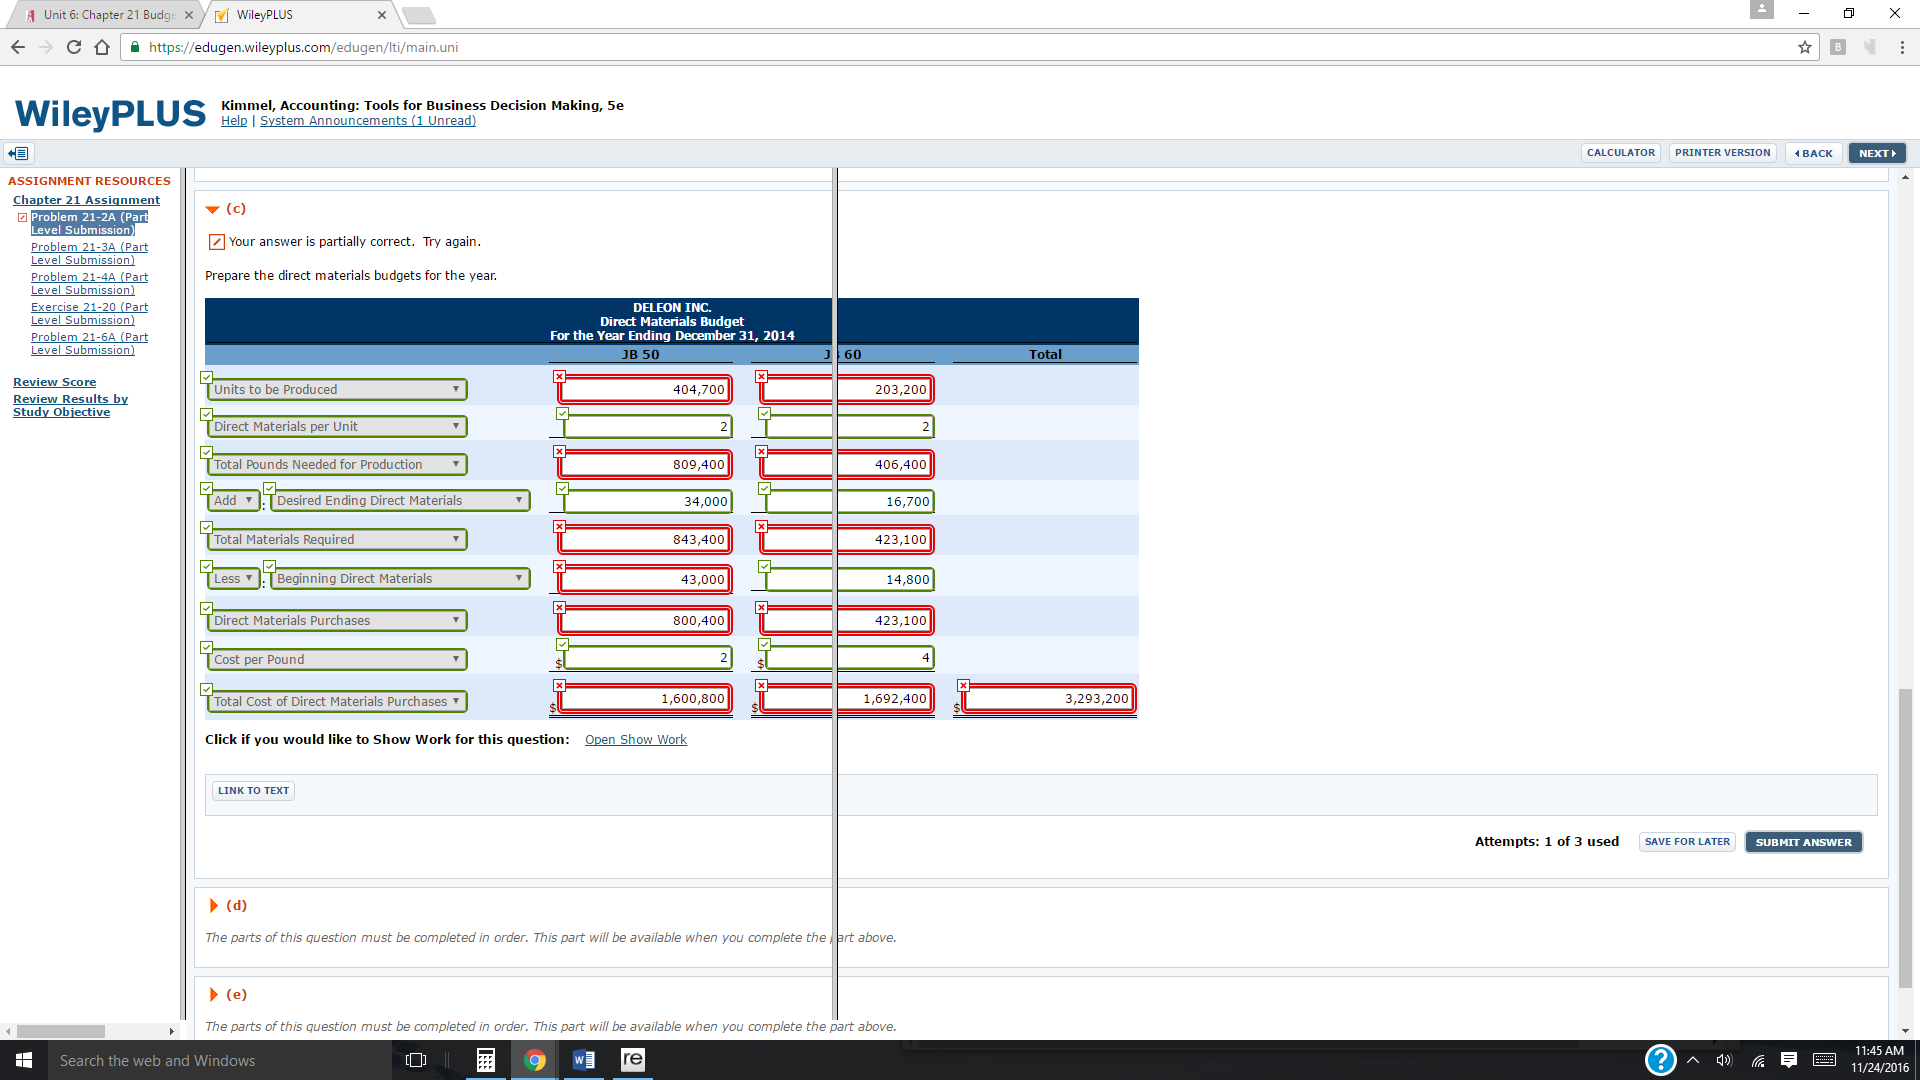Click SAVE FOR LATER

pyautogui.click(x=1687, y=842)
